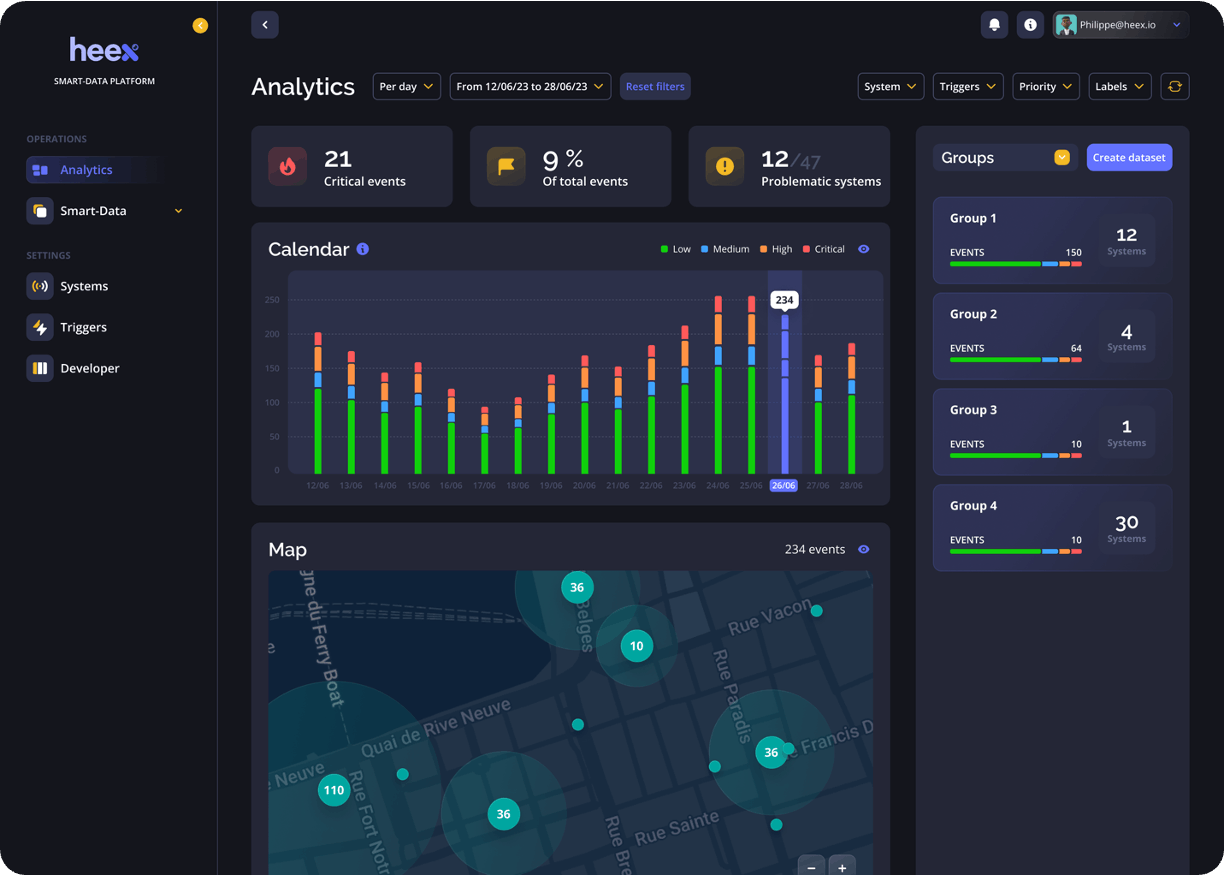
Task: Collapse sidebar with yellow arrow icon
Action: [x=200, y=26]
